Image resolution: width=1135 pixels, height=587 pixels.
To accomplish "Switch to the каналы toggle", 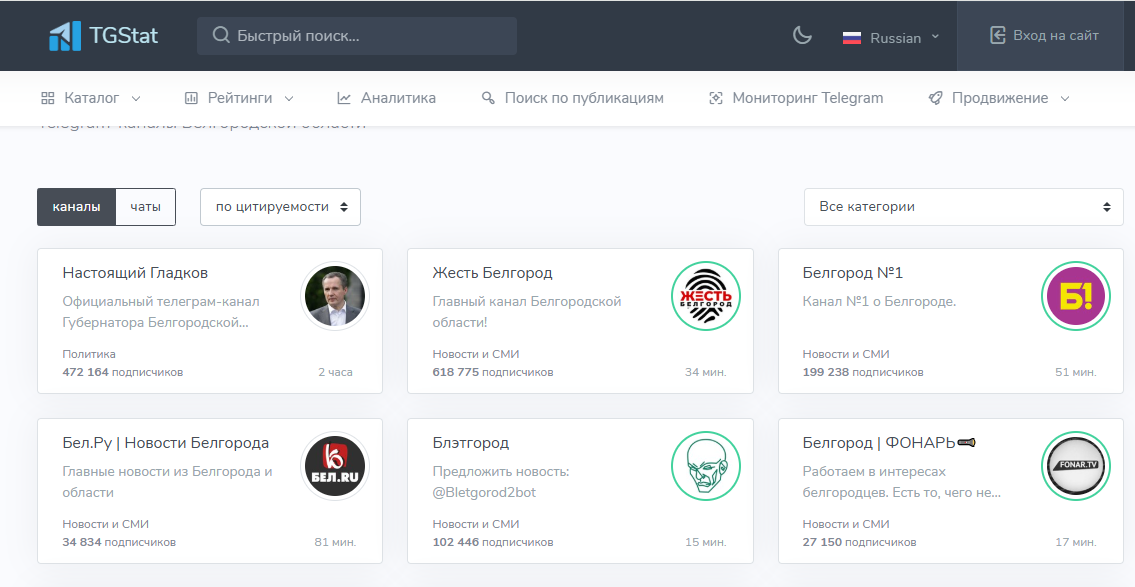I will [x=76, y=207].
